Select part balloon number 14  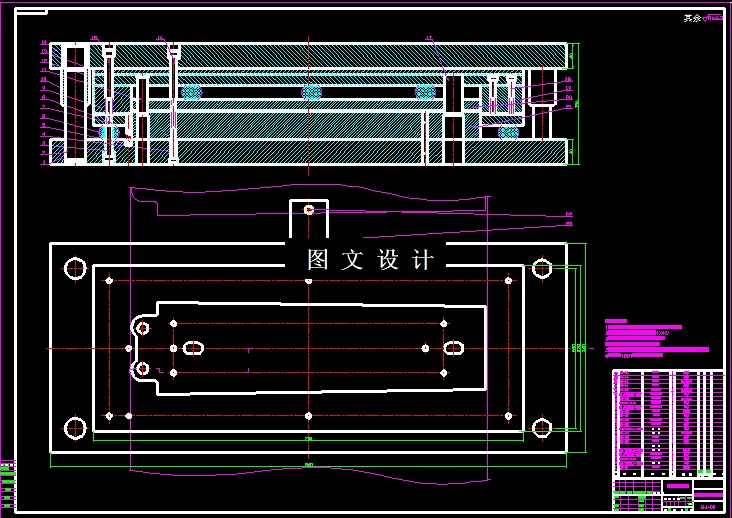(x=44, y=42)
